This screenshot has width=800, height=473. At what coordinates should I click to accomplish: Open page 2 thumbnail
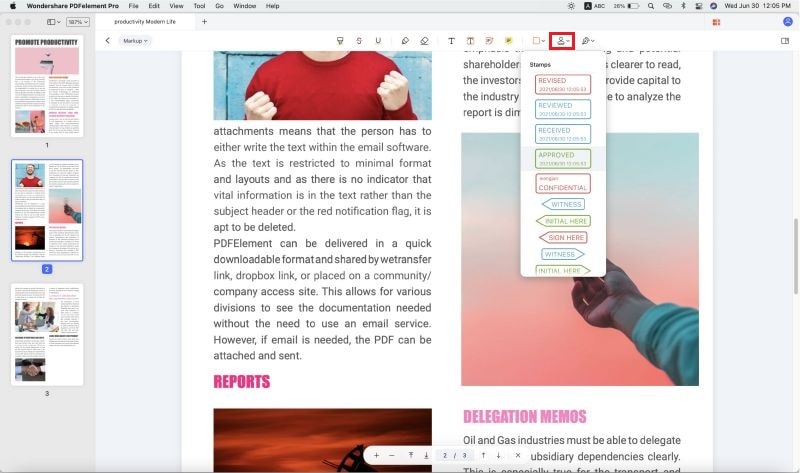[x=47, y=210]
